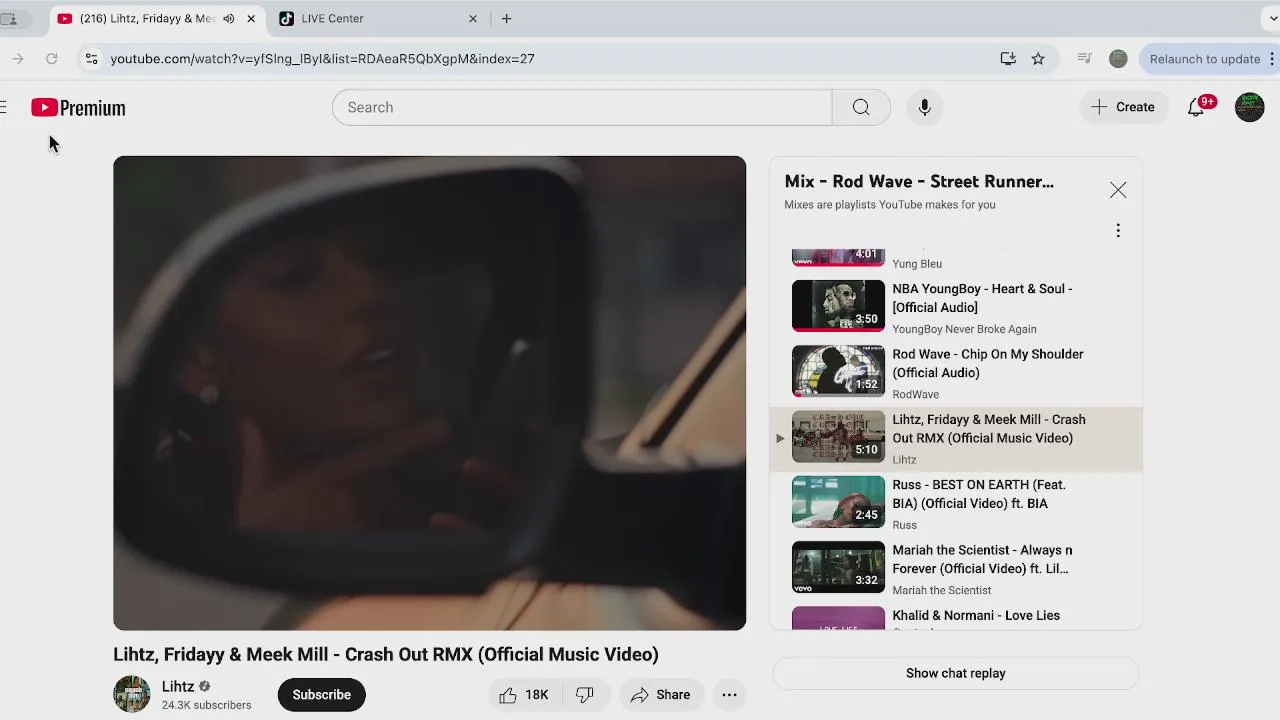The height and width of the screenshot is (720, 1280).
Task: Open the hamburger guide menu
Action: [x=3, y=107]
